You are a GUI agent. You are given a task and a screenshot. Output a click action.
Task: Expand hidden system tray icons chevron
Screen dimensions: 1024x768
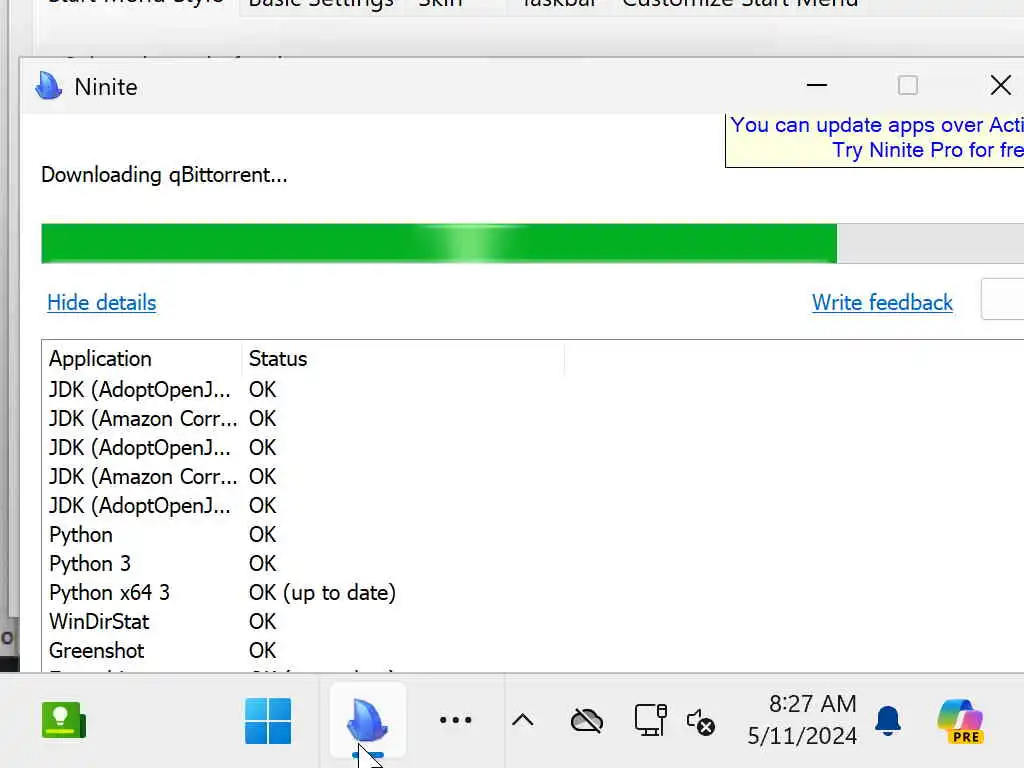522,720
